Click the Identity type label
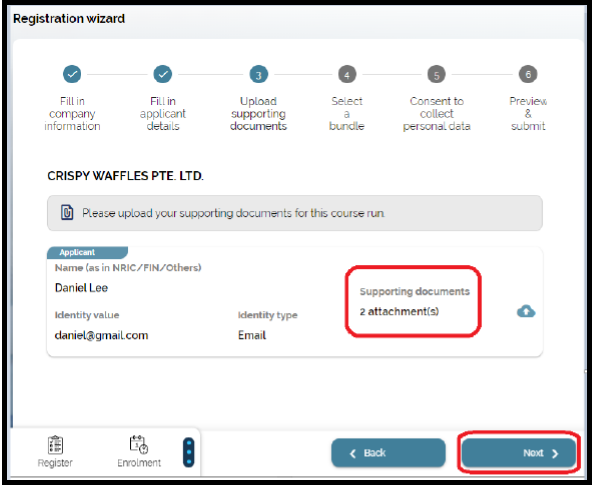The width and height of the screenshot is (600, 491). pyautogui.click(x=267, y=315)
